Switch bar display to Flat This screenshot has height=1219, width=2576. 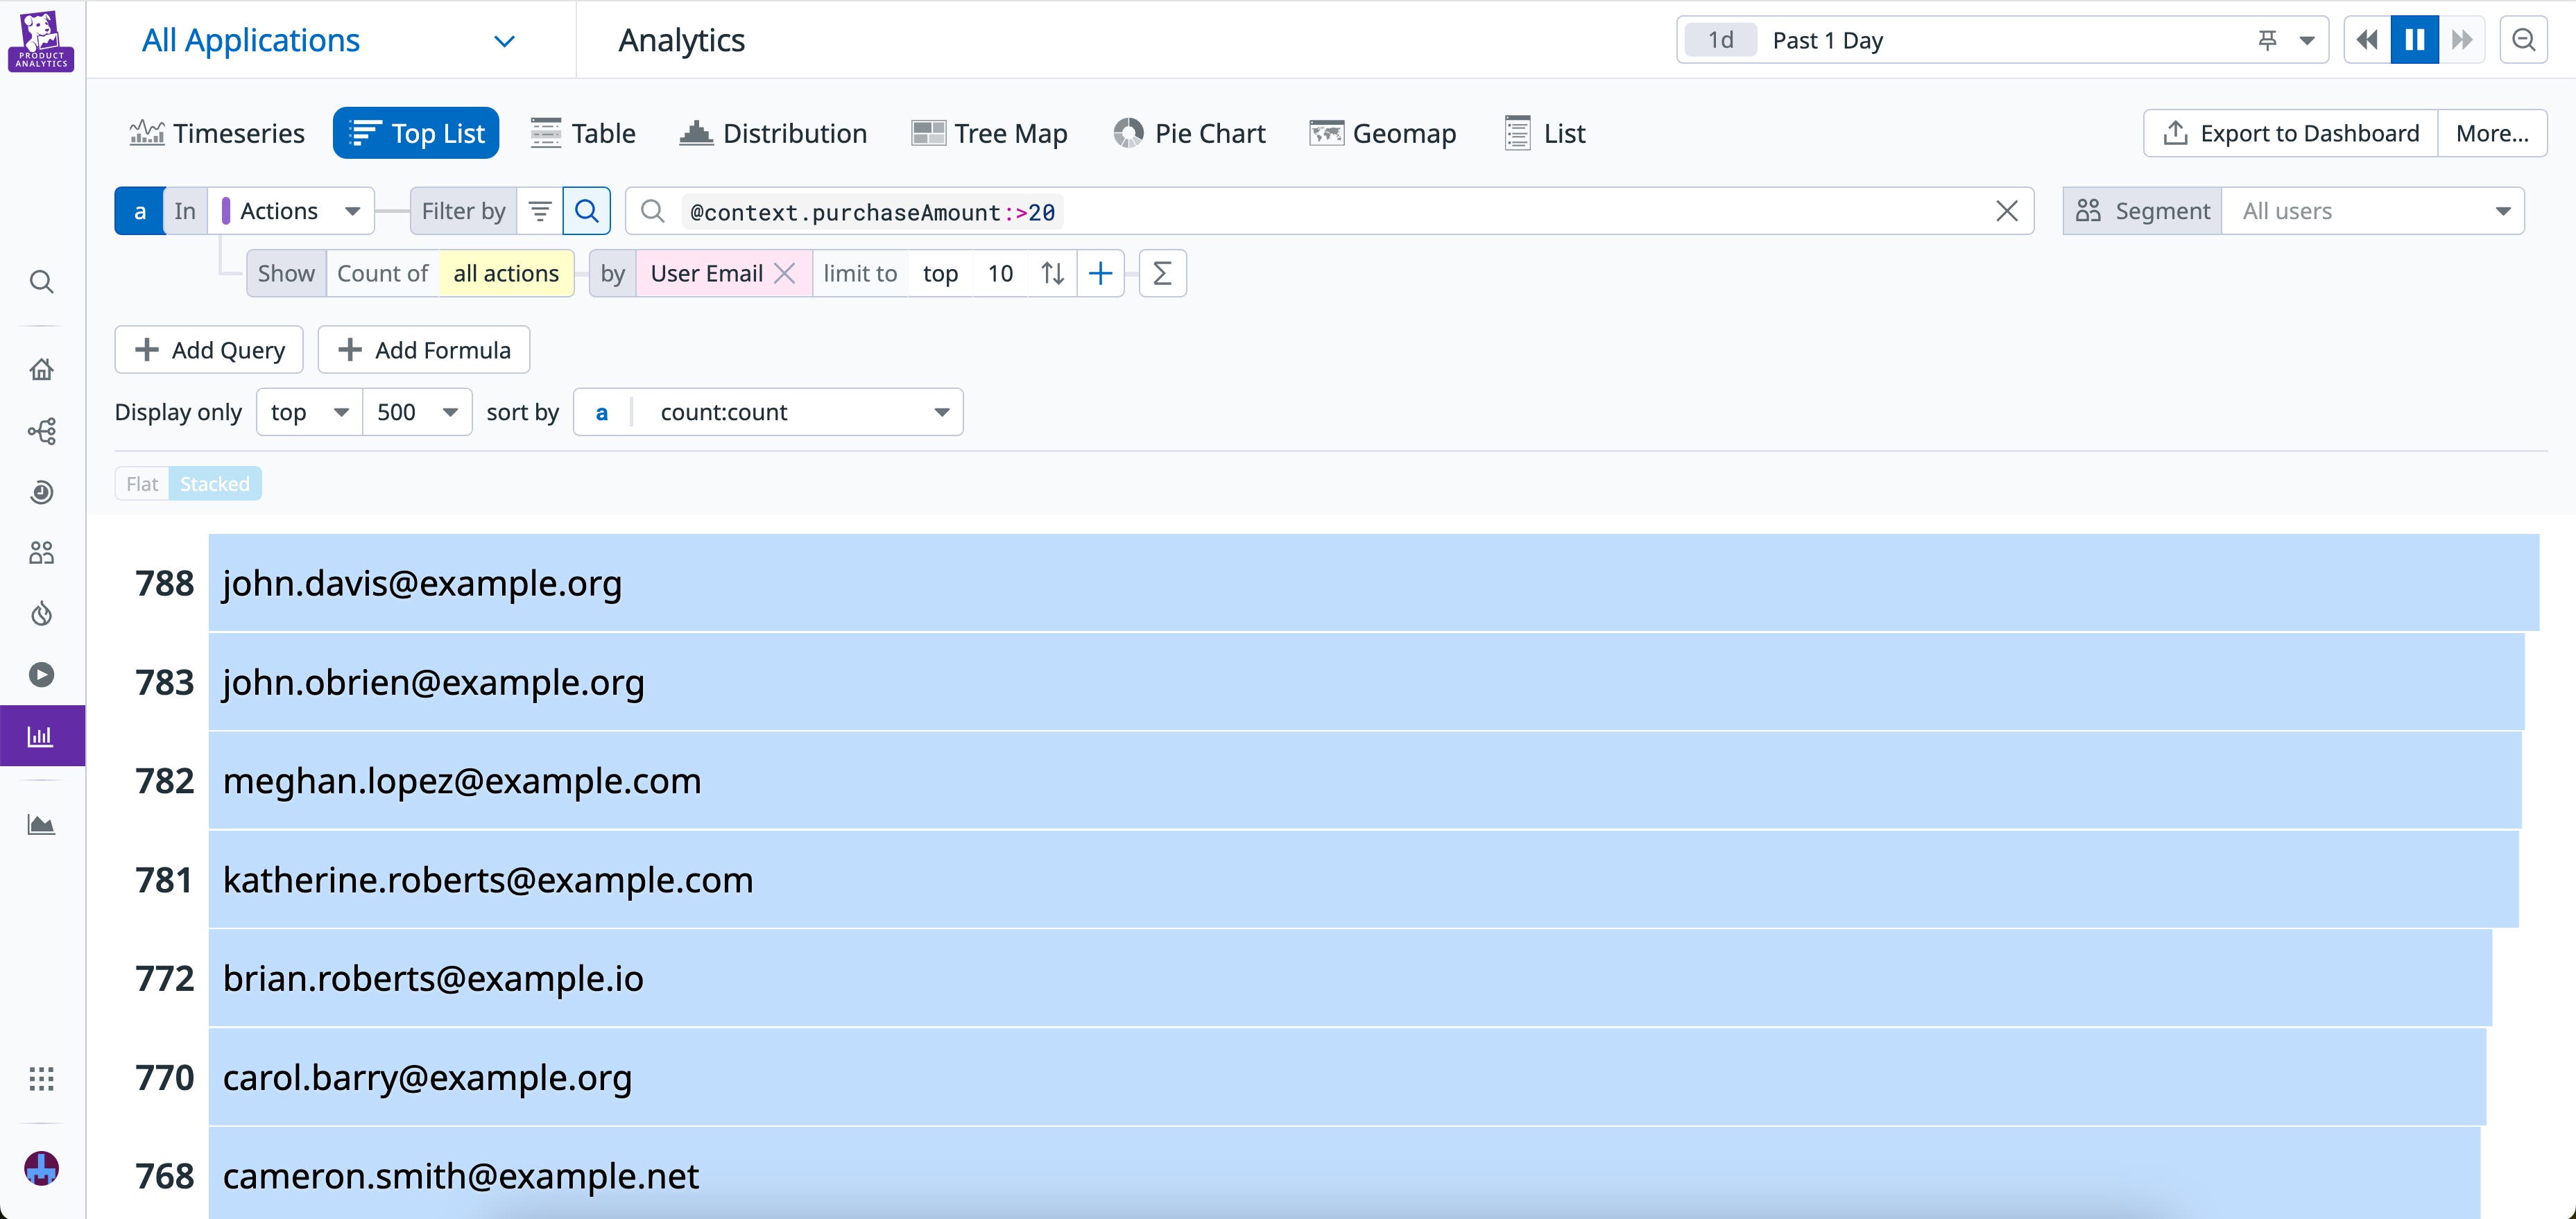pos(142,484)
